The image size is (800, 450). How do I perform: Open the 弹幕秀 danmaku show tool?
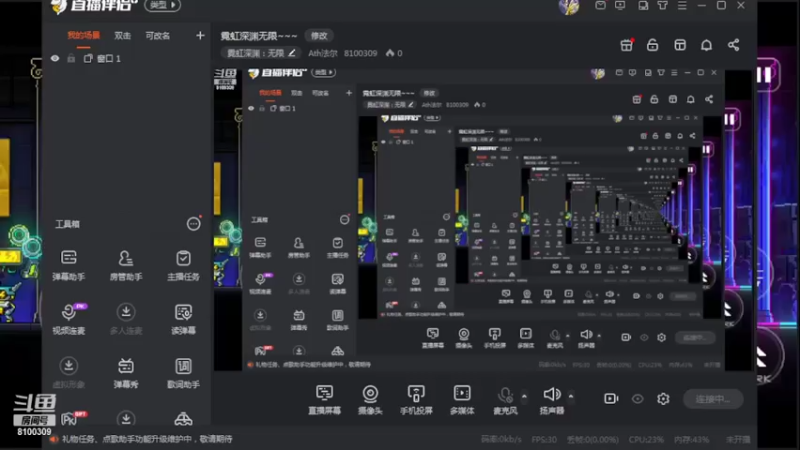coord(126,373)
